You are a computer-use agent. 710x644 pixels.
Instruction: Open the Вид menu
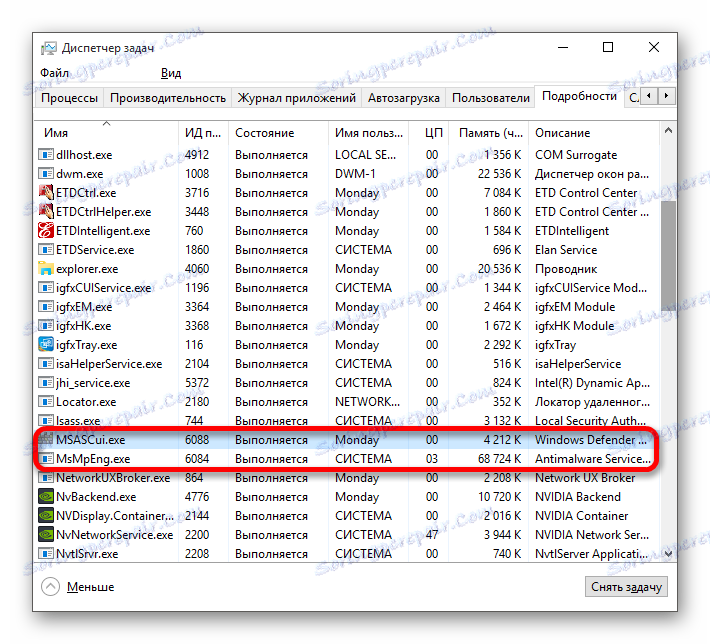click(171, 73)
